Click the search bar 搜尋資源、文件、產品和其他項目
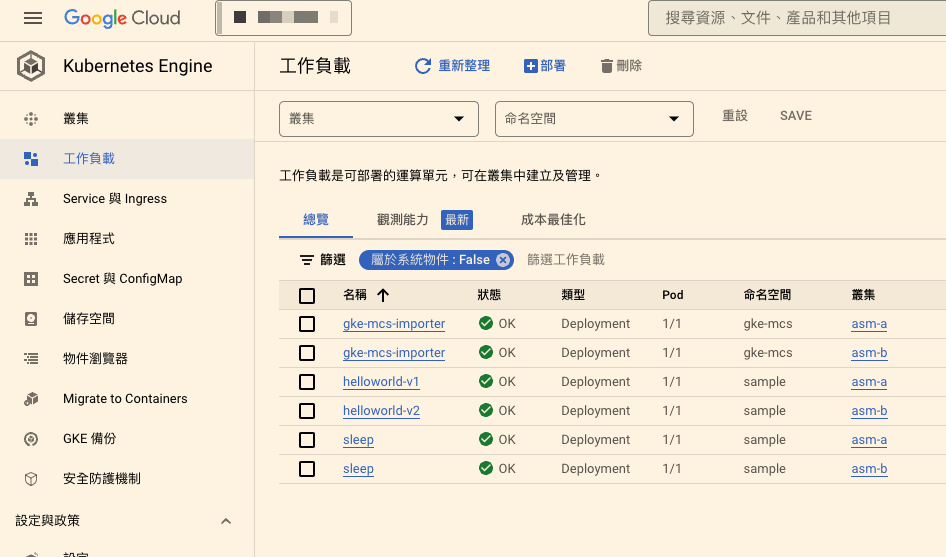Image resolution: width=946 pixels, height=557 pixels. click(797, 18)
